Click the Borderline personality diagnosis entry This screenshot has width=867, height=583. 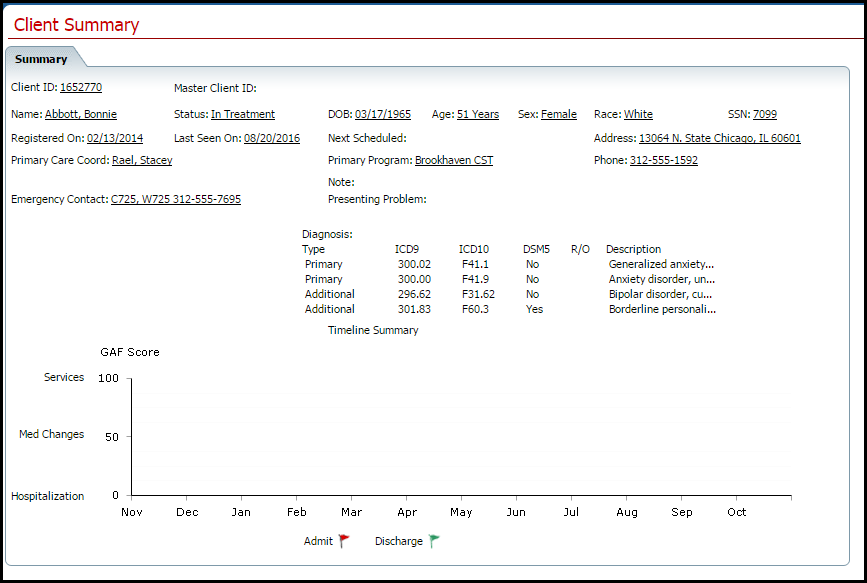pyautogui.click(x=662, y=309)
